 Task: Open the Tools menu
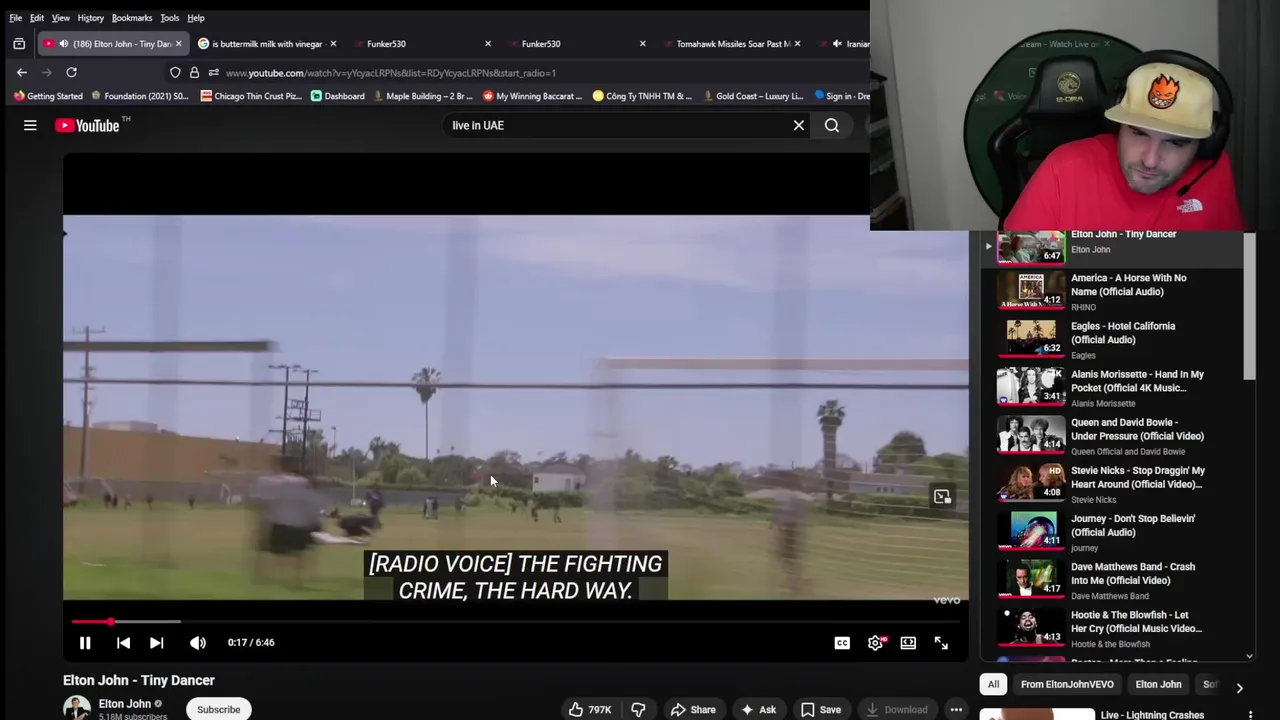(x=170, y=18)
